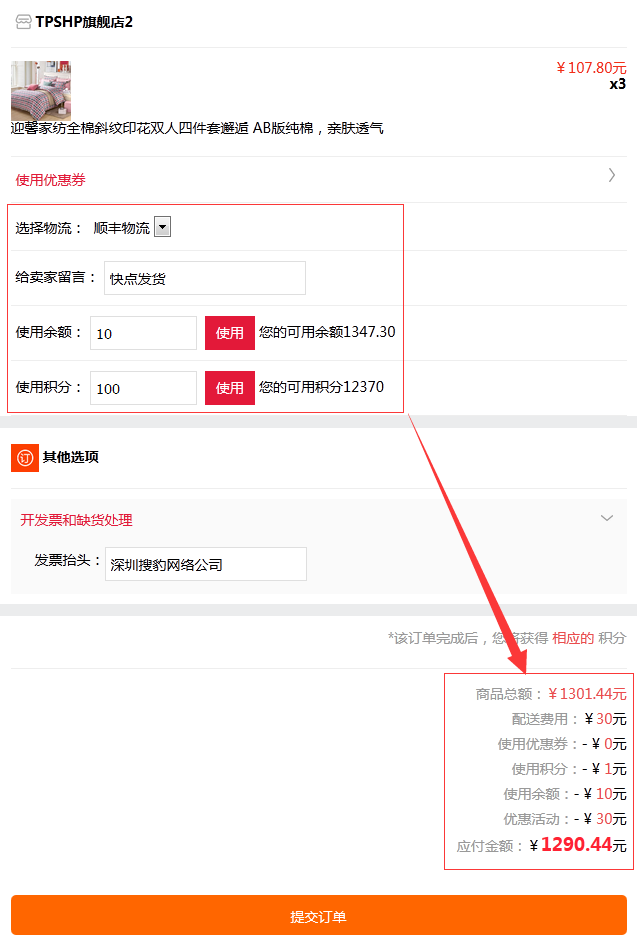Expand the coupon row right chevron

pyautogui.click(x=612, y=175)
